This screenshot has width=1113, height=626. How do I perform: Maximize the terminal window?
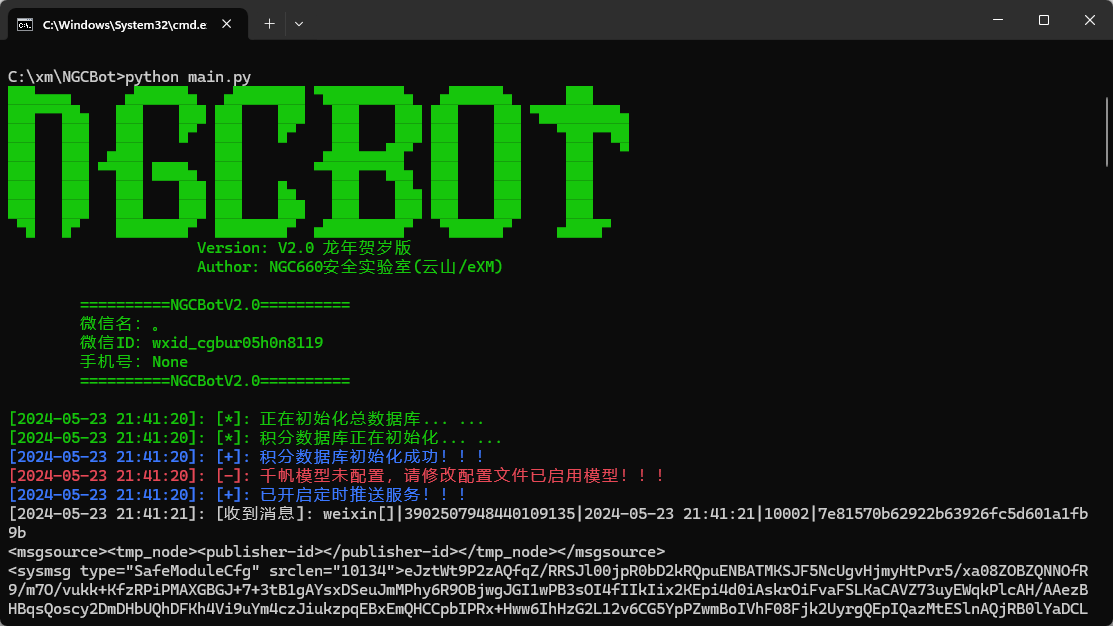click(x=1043, y=20)
